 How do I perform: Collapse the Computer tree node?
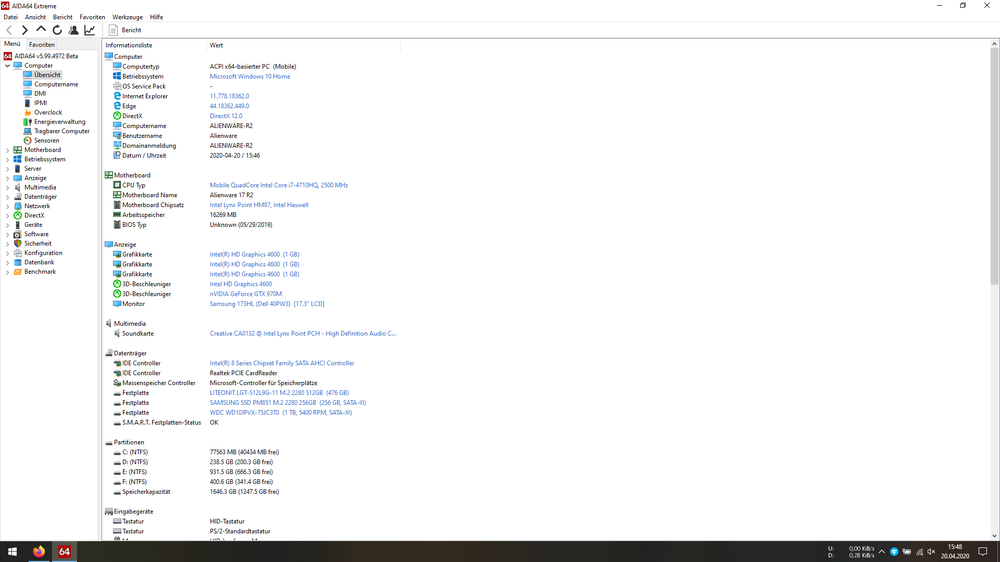7,66
